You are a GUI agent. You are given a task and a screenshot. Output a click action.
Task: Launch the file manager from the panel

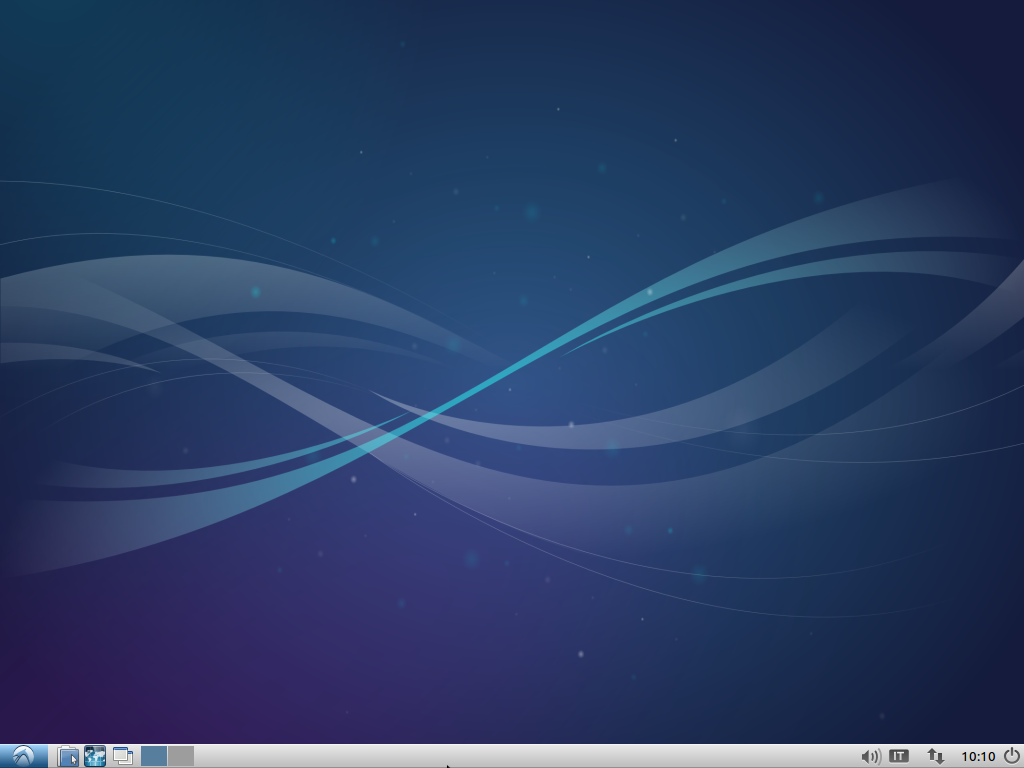pos(68,756)
